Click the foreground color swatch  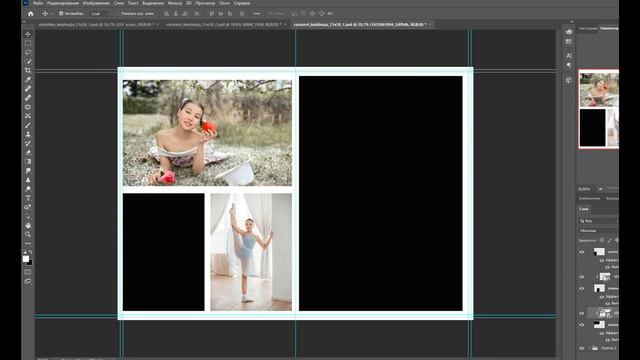pos(26,259)
